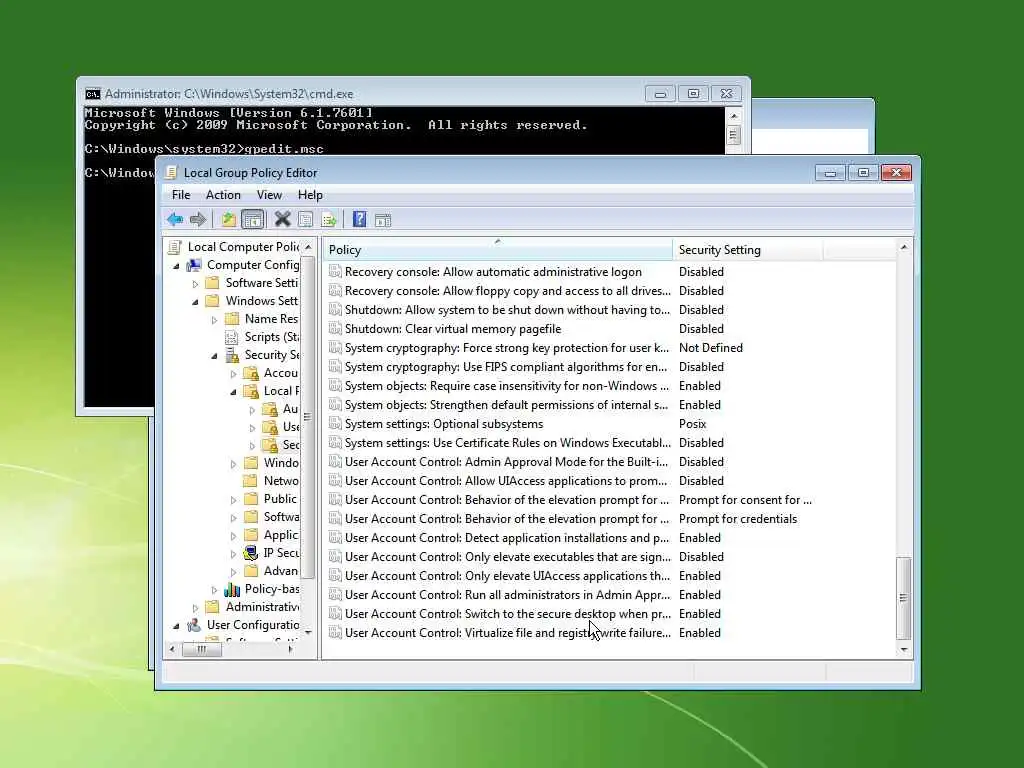Click the Properties toolbar icon

pyautogui.click(x=305, y=219)
